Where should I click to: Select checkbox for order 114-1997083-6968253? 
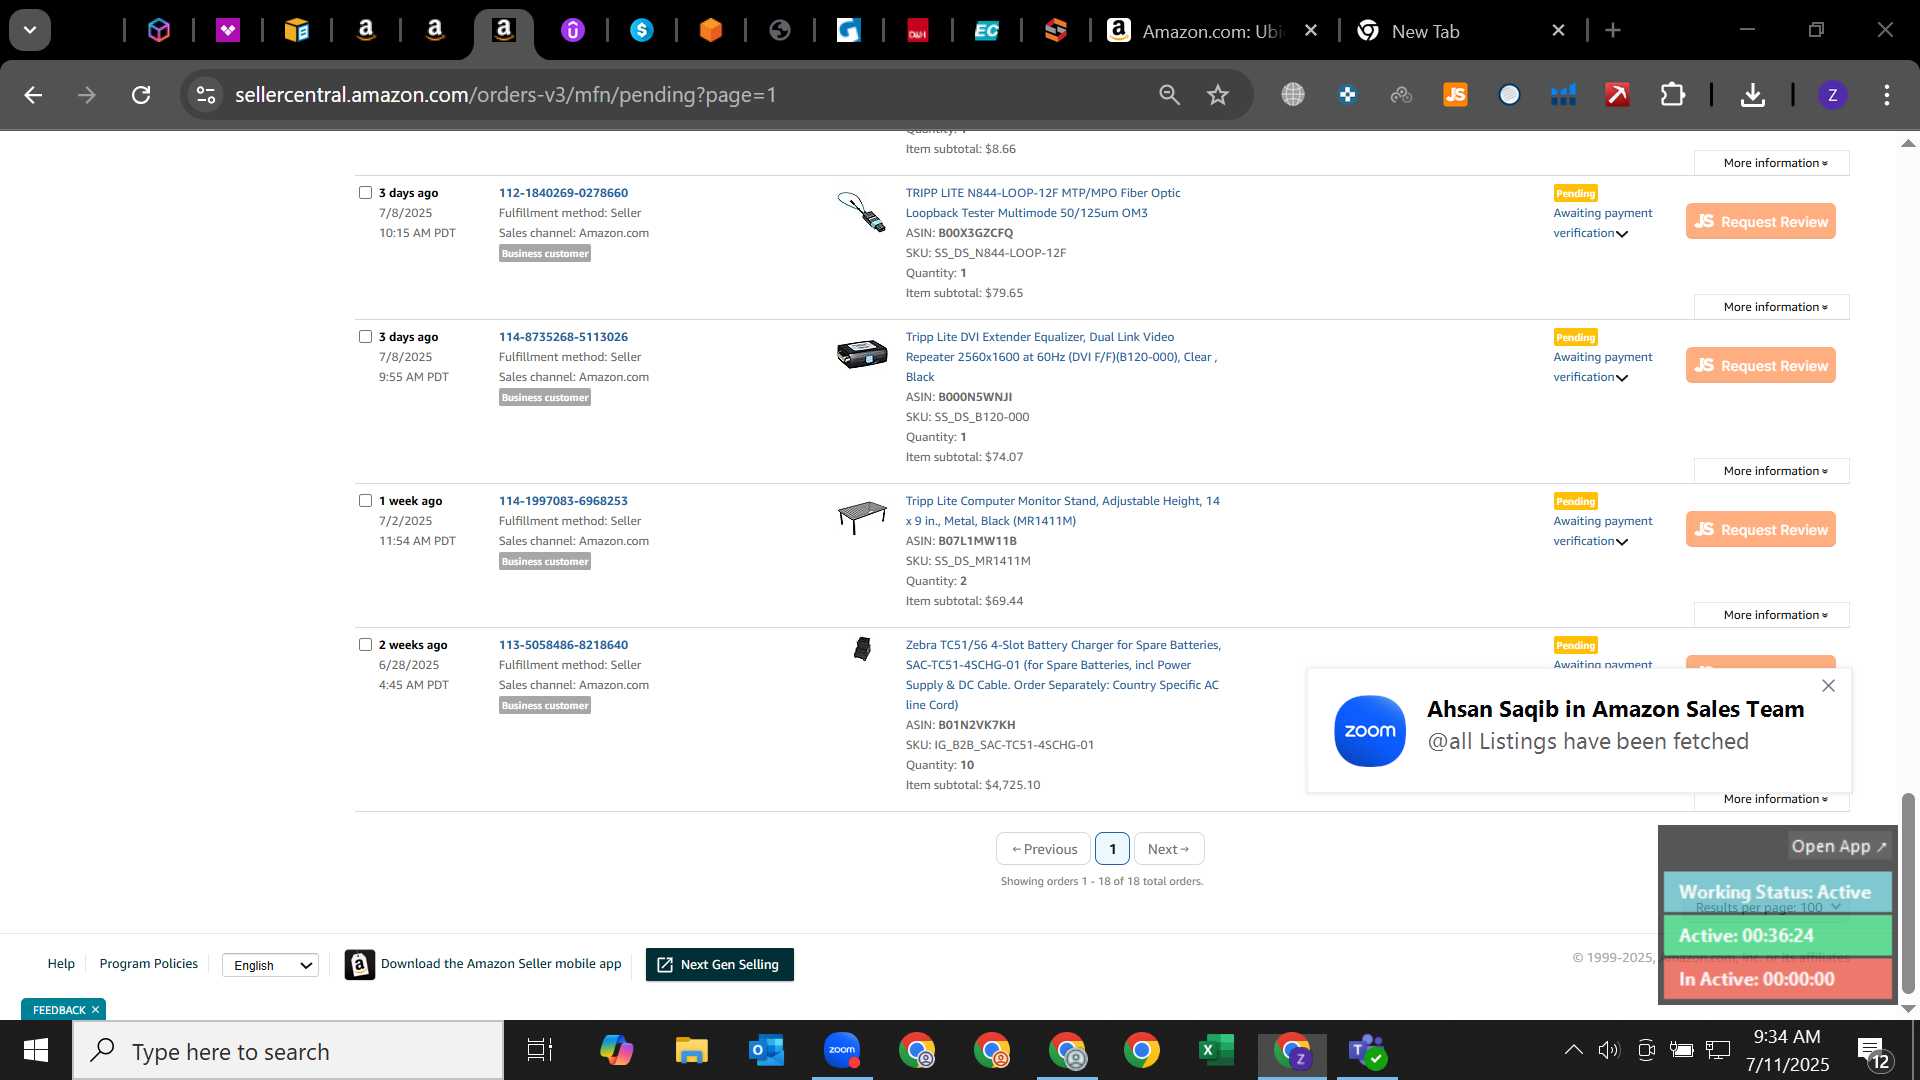[365, 500]
